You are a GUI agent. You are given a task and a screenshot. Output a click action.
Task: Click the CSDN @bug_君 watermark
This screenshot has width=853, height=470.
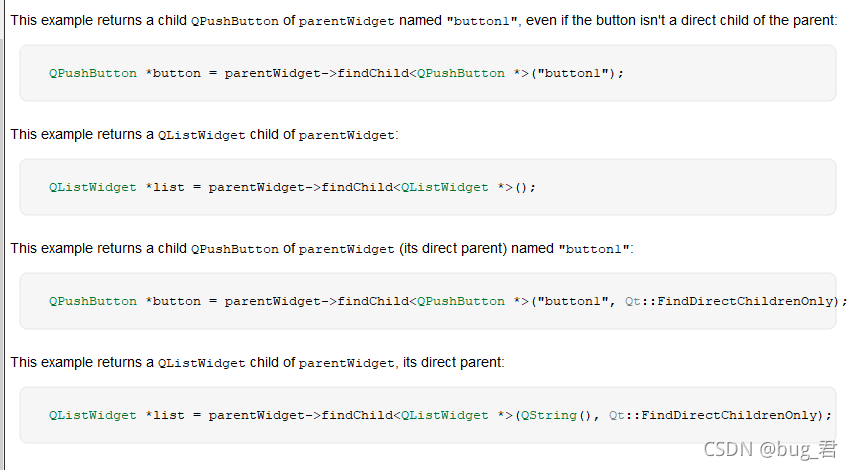770,449
